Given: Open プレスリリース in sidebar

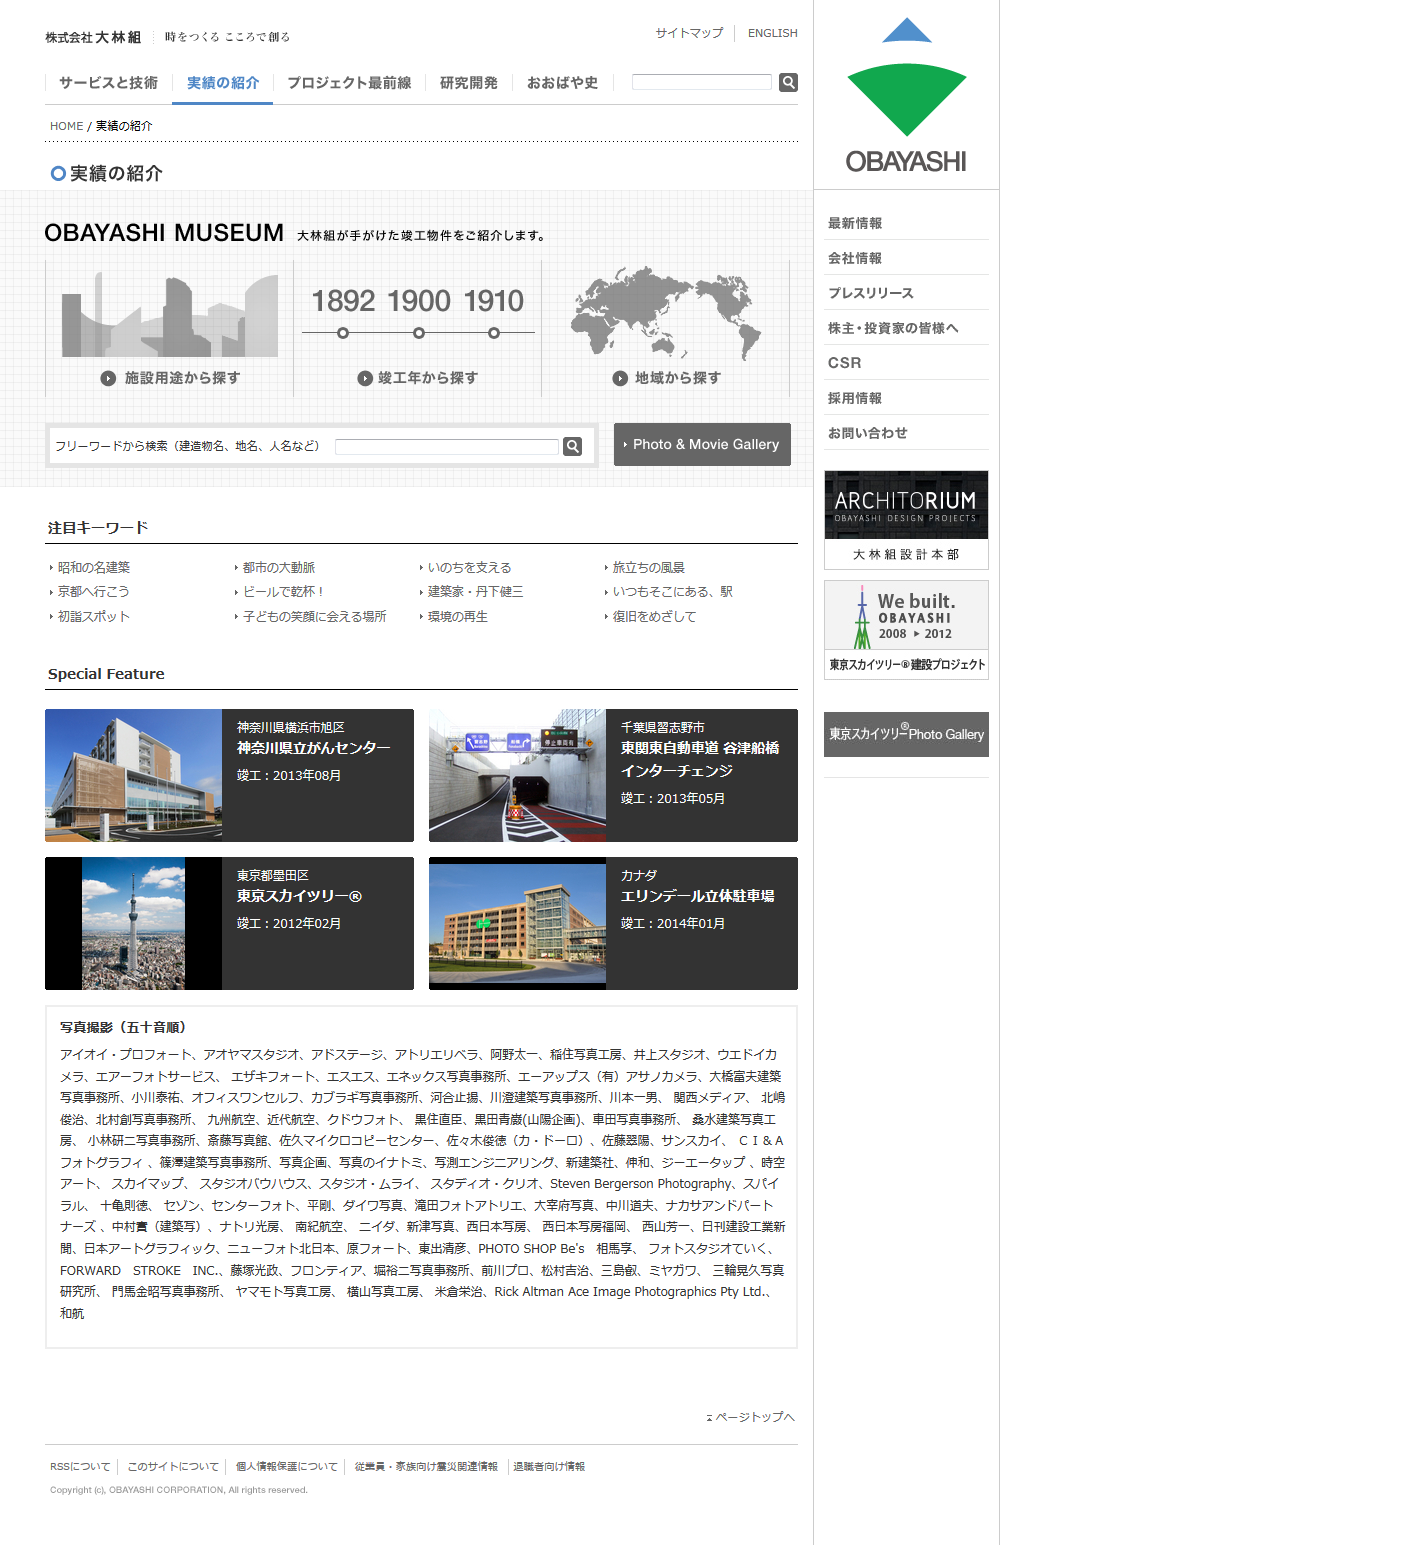Looking at the screenshot, I should coord(871,293).
